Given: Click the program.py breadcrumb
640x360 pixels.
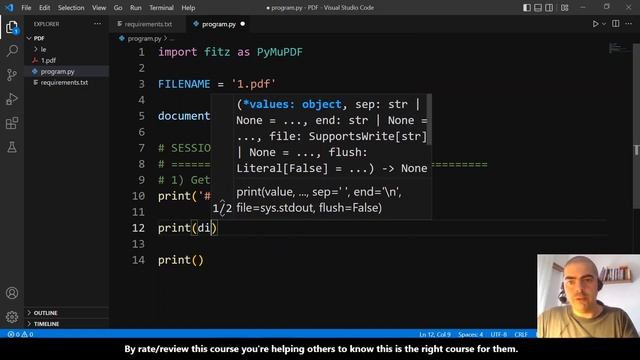Looking at the screenshot, I should tap(144, 38).
